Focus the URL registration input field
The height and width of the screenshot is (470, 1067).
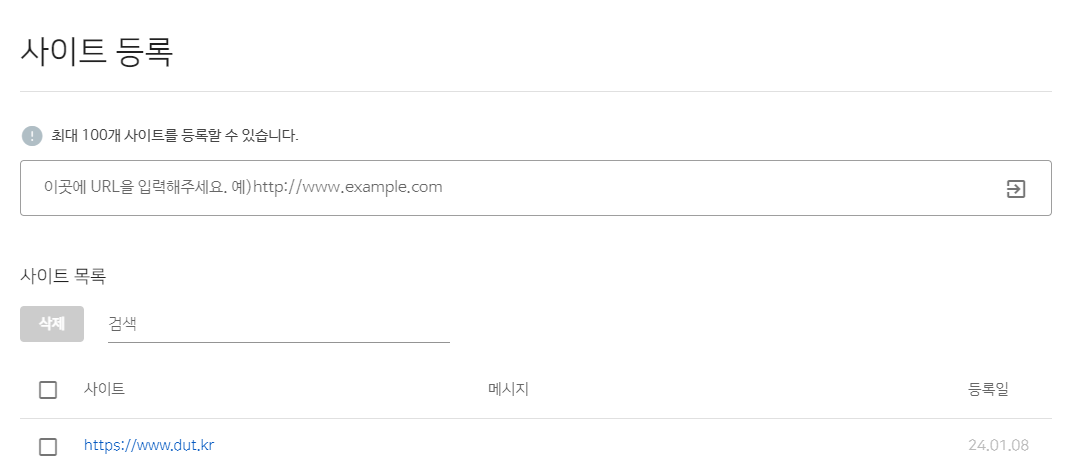536,188
